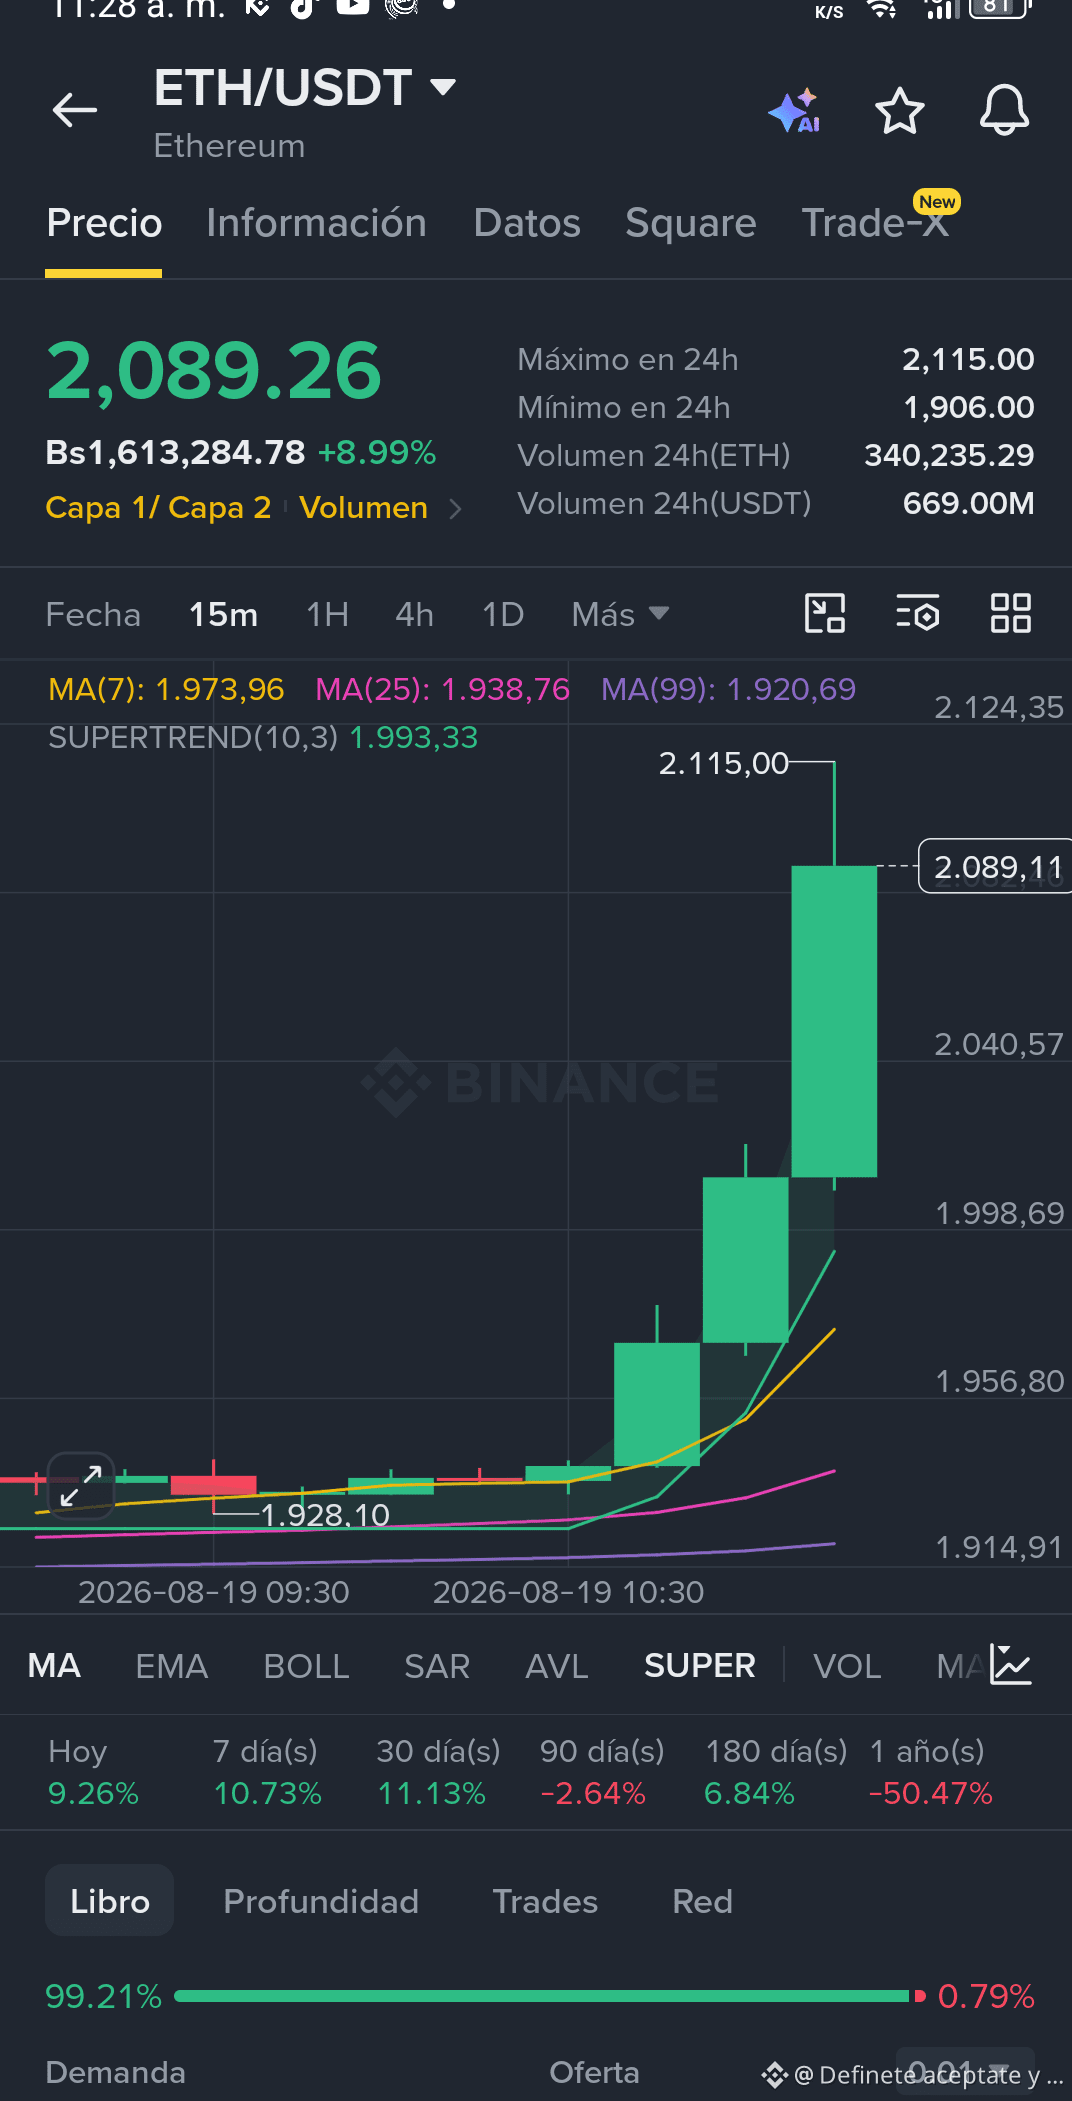Switch to the Información tab
The width and height of the screenshot is (1072, 2101).
316,223
